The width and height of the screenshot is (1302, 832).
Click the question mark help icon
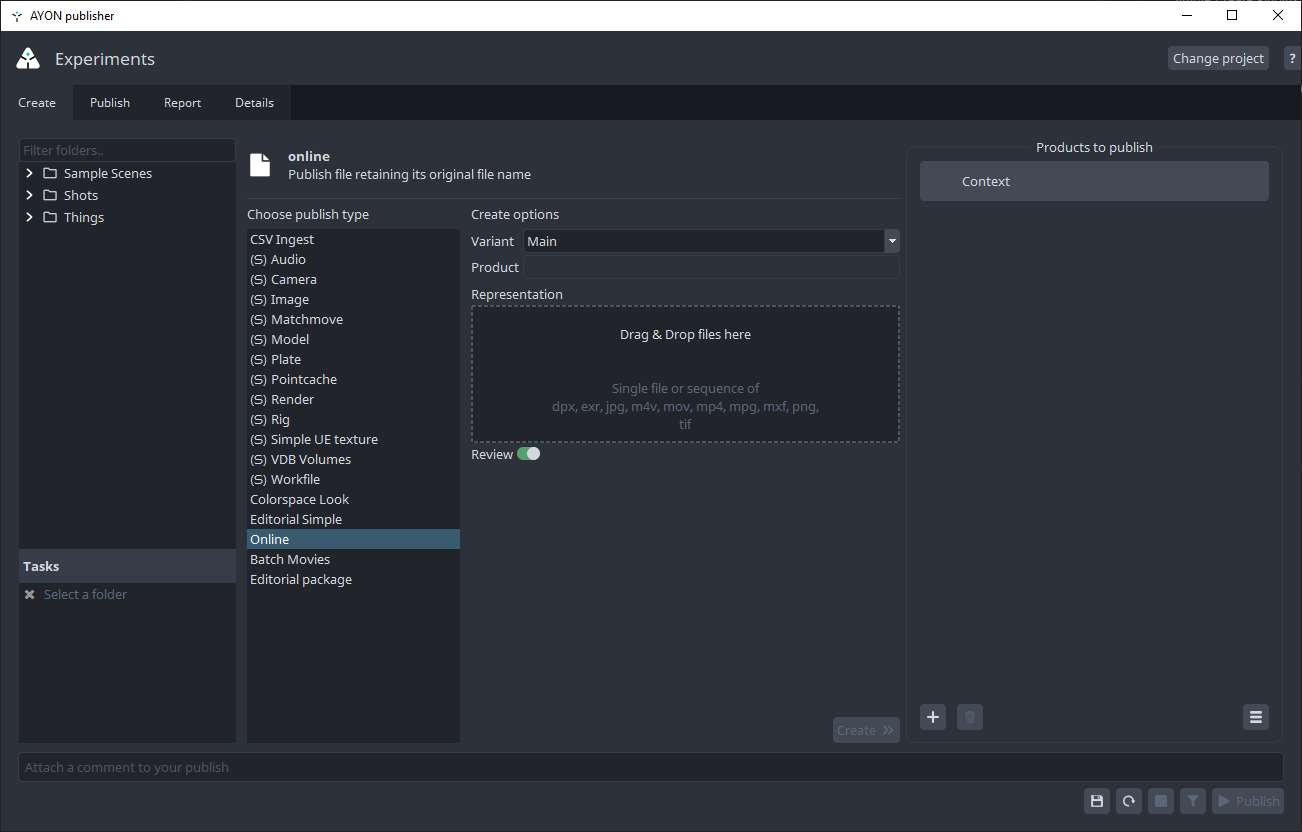pyautogui.click(x=1291, y=59)
